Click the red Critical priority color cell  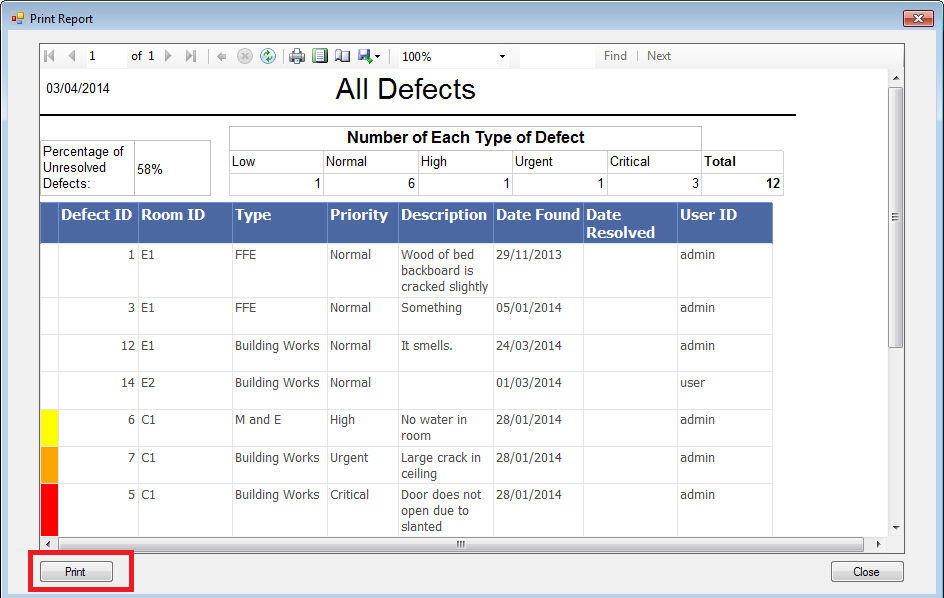coord(49,509)
